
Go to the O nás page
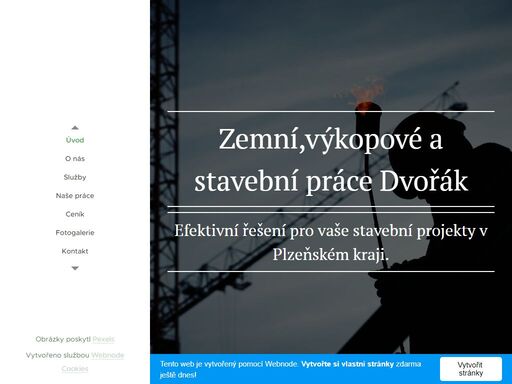tap(75, 159)
